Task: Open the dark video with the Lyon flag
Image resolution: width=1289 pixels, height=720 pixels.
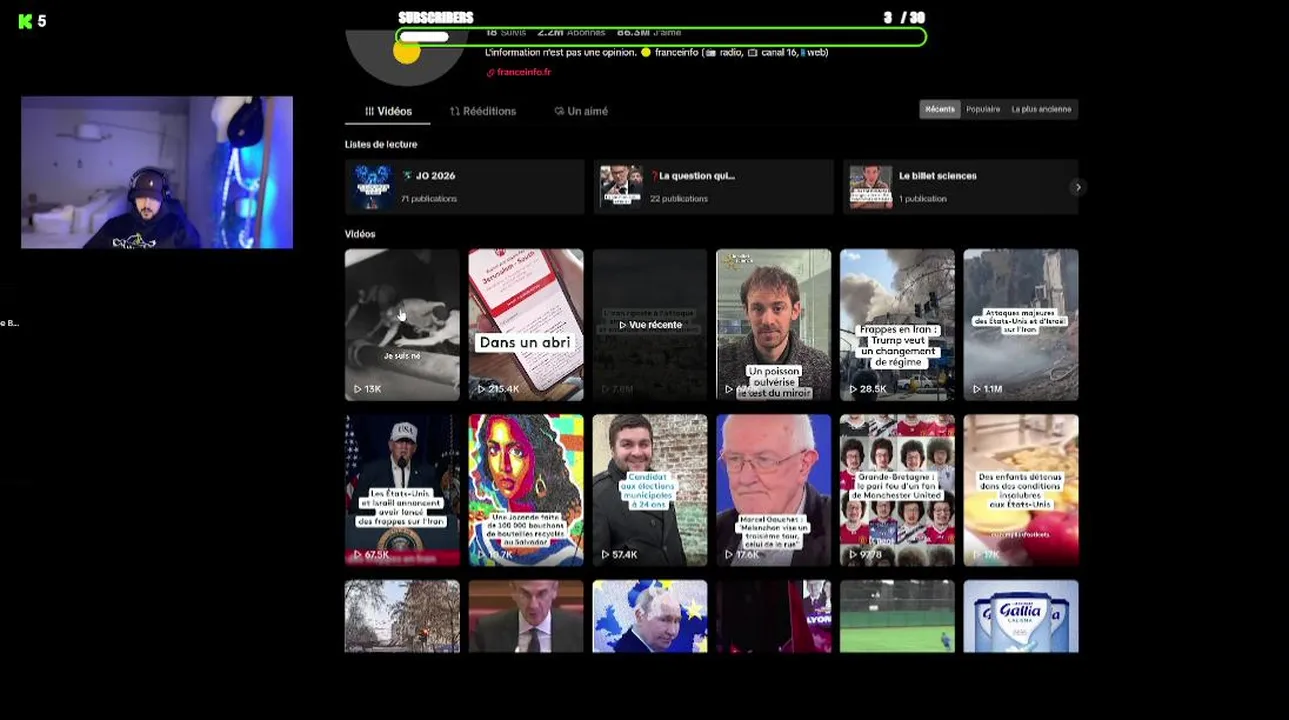Action: click(x=774, y=616)
